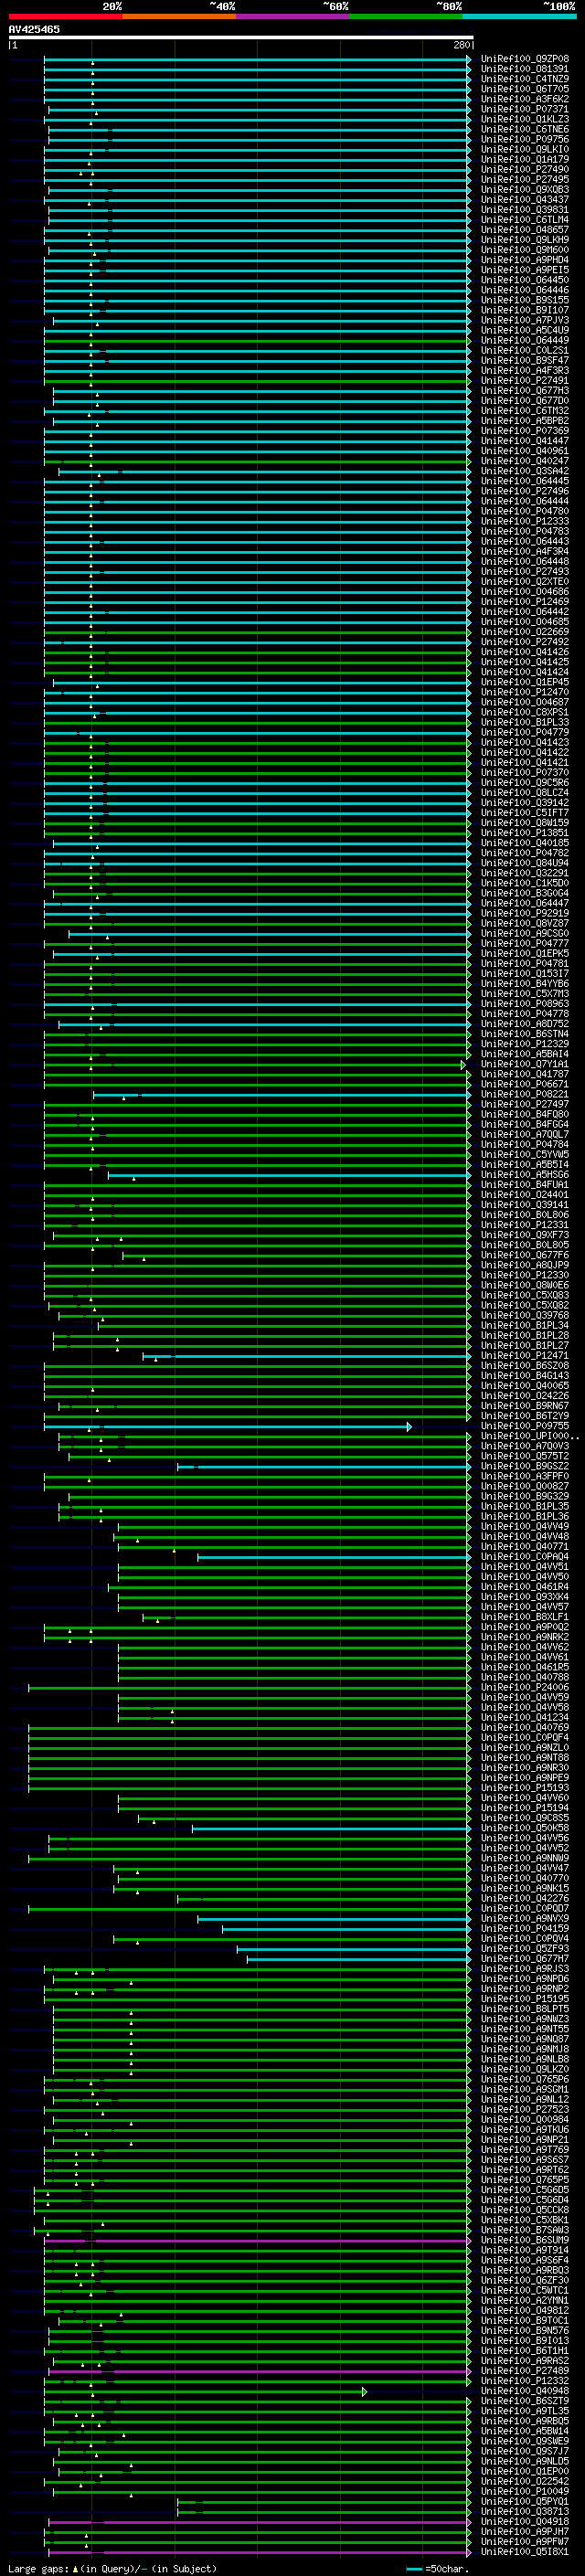Select the UniRef100_Q677H3 label

click(525, 391)
